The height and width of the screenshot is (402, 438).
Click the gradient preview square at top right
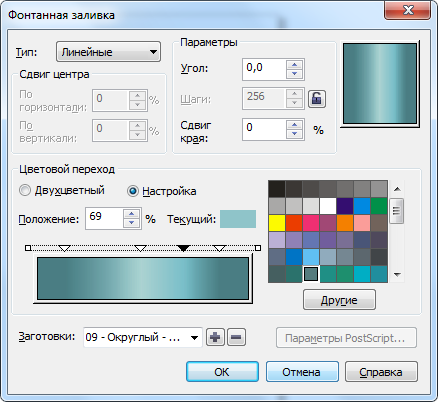[x=380, y=84]
